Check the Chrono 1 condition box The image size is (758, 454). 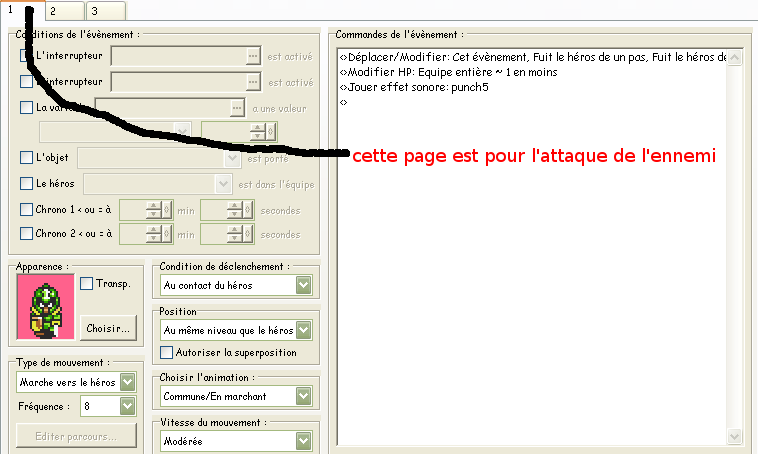(26, 209)
